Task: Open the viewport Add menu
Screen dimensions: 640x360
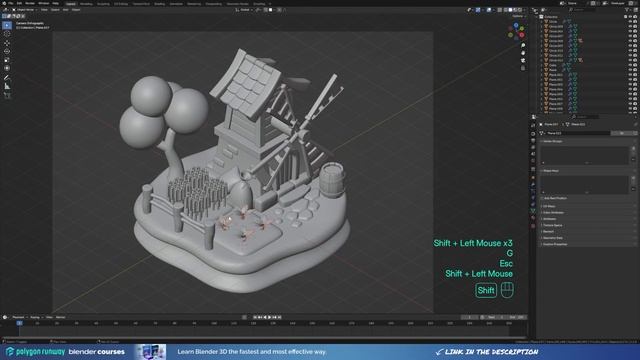Action: click(x=65, y=10)
